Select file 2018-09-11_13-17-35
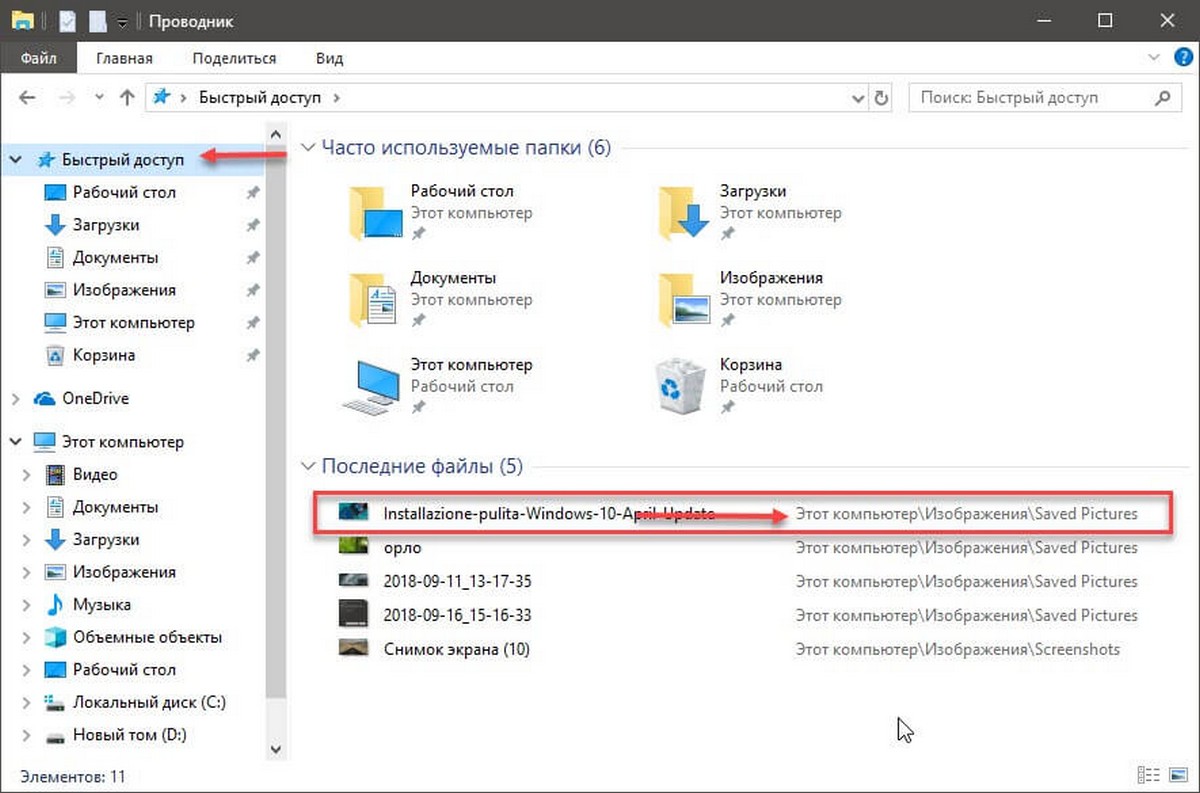1200x793 pixels. tap(460, 581)
